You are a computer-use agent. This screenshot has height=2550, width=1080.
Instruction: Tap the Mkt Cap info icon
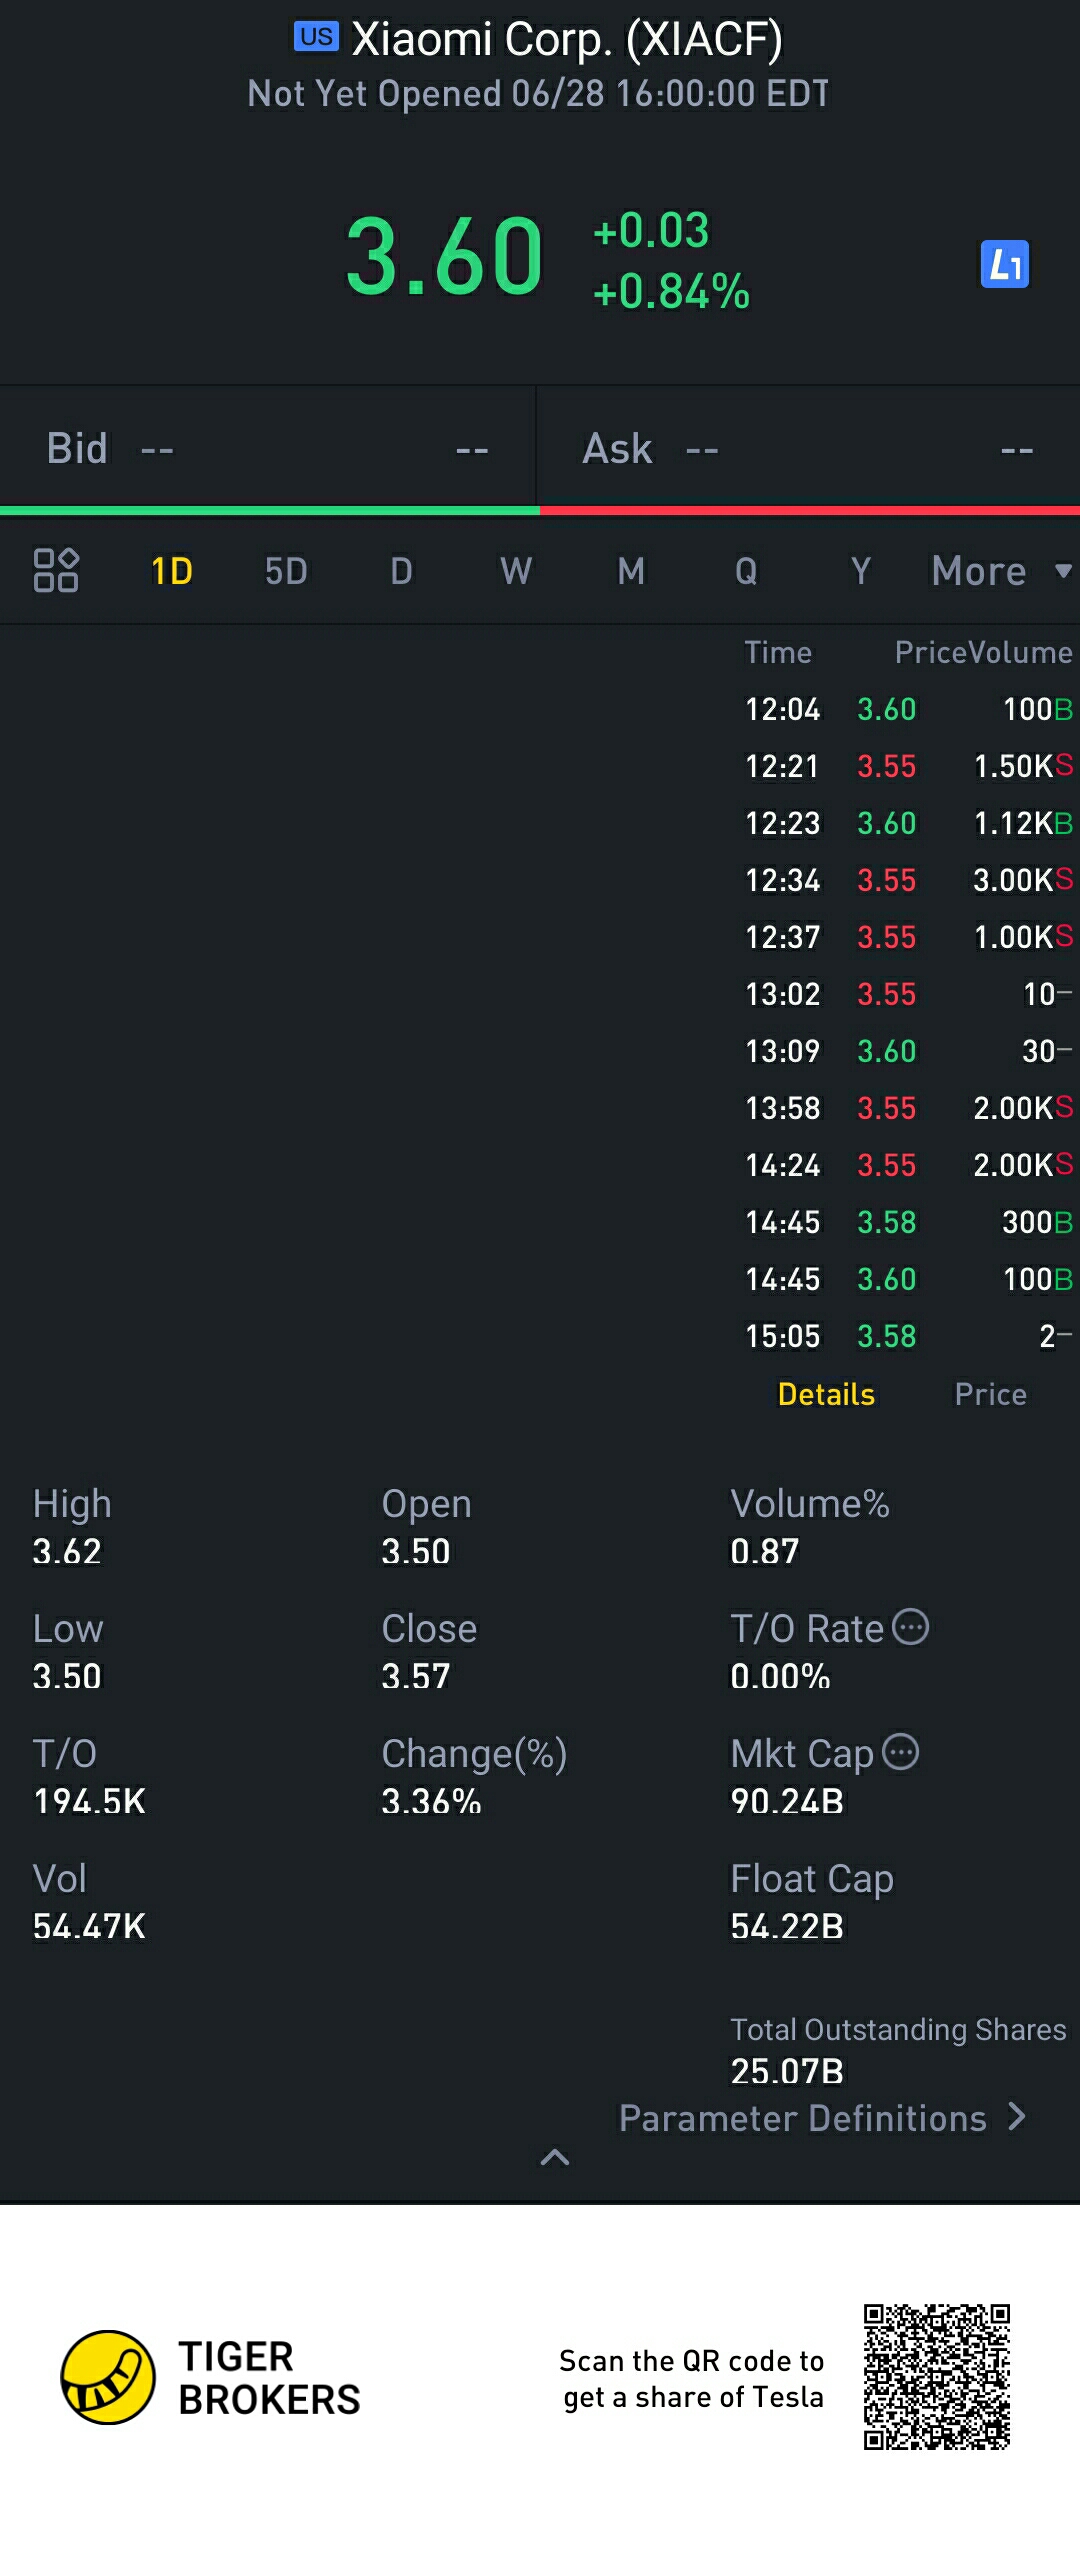(x=901, y=1752)
